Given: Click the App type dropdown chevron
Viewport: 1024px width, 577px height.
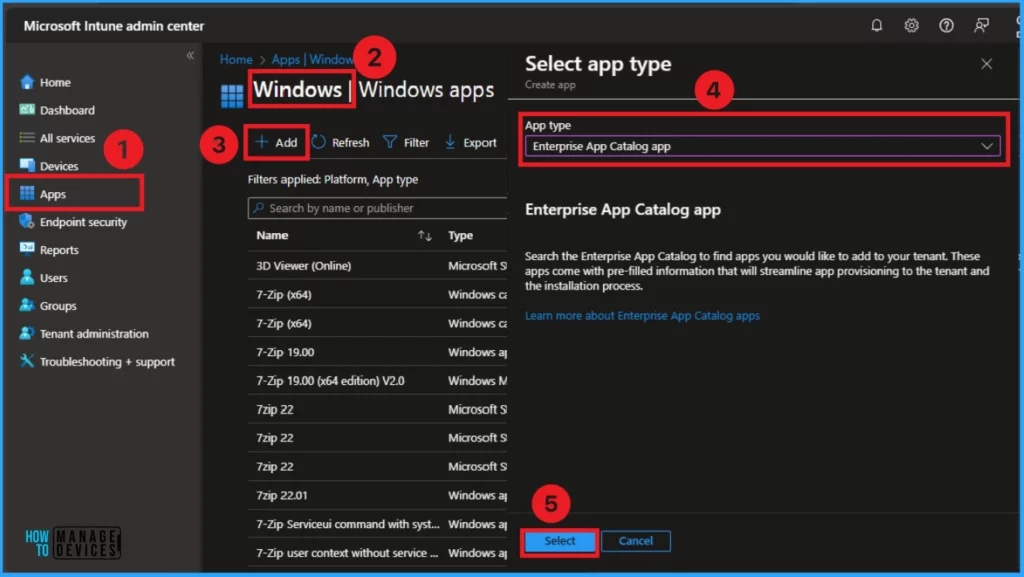Looking at the screenshot, I should [x=987, y=146].
